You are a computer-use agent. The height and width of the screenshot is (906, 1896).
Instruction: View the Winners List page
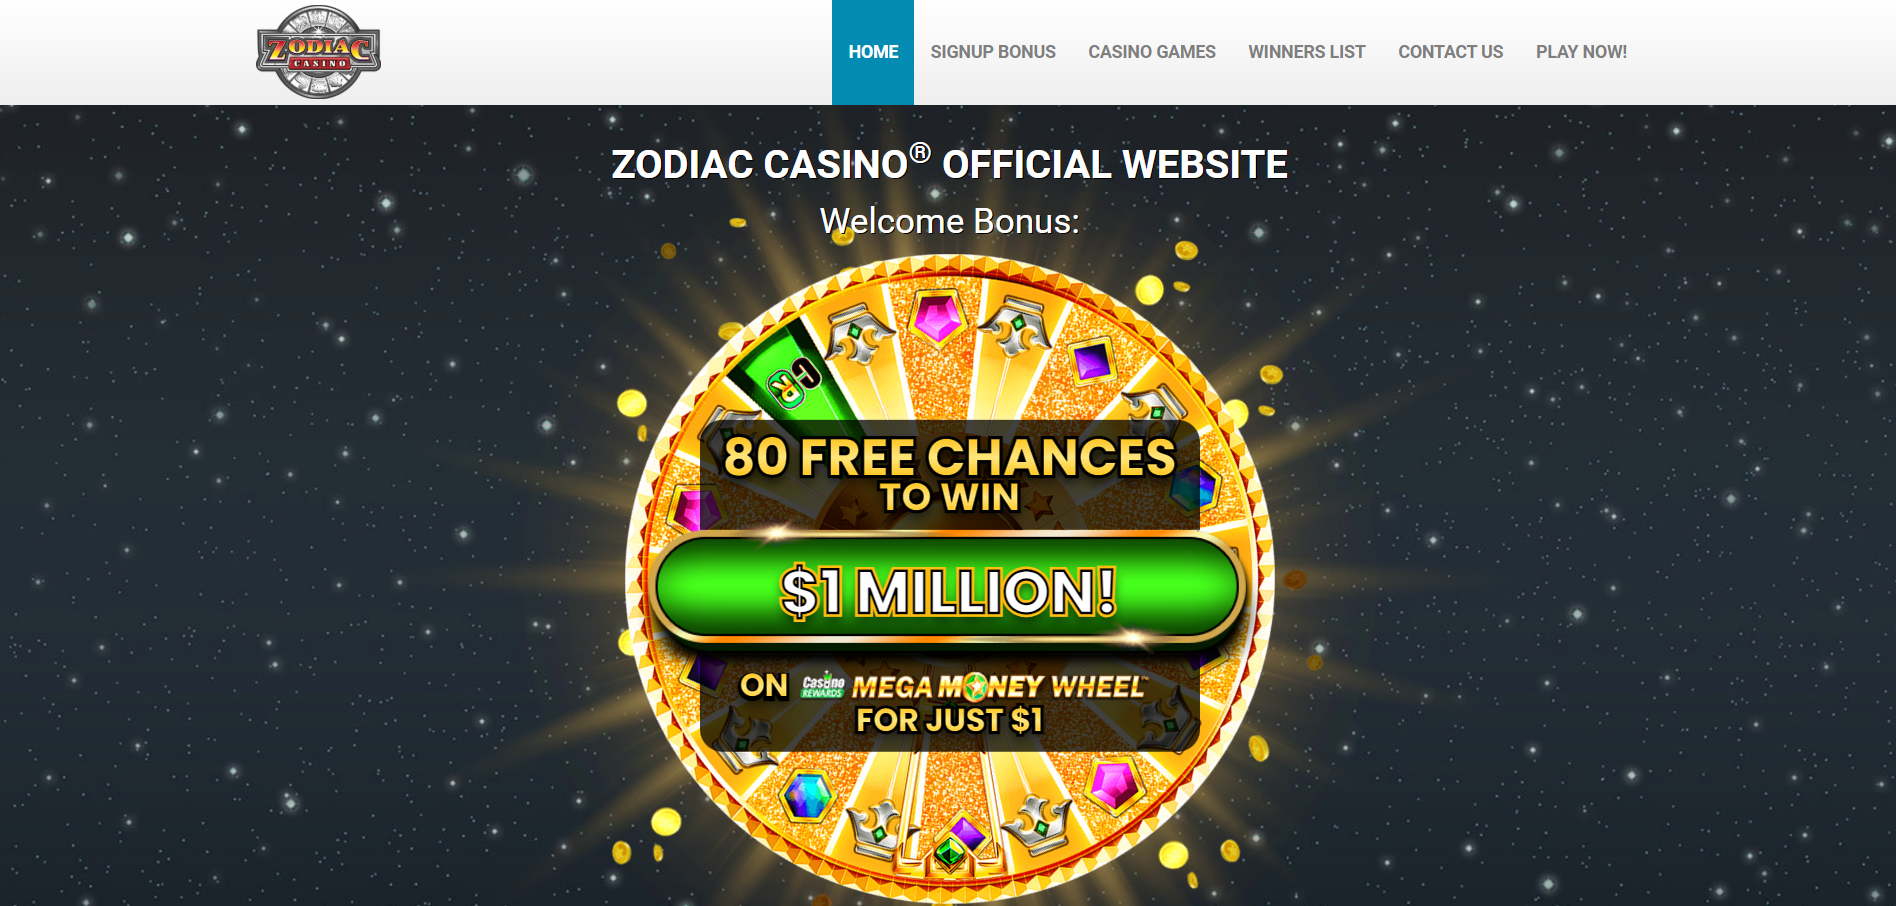point(1307,52)
